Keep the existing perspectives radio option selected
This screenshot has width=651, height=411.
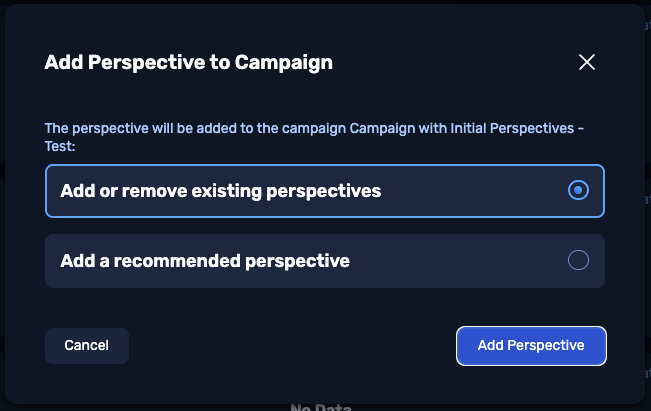pyautogui.click(x=578, y=190)
